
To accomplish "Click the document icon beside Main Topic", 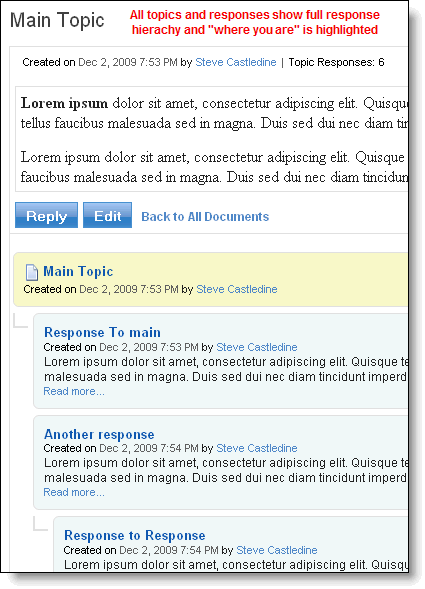I will [x=32, y=272].
